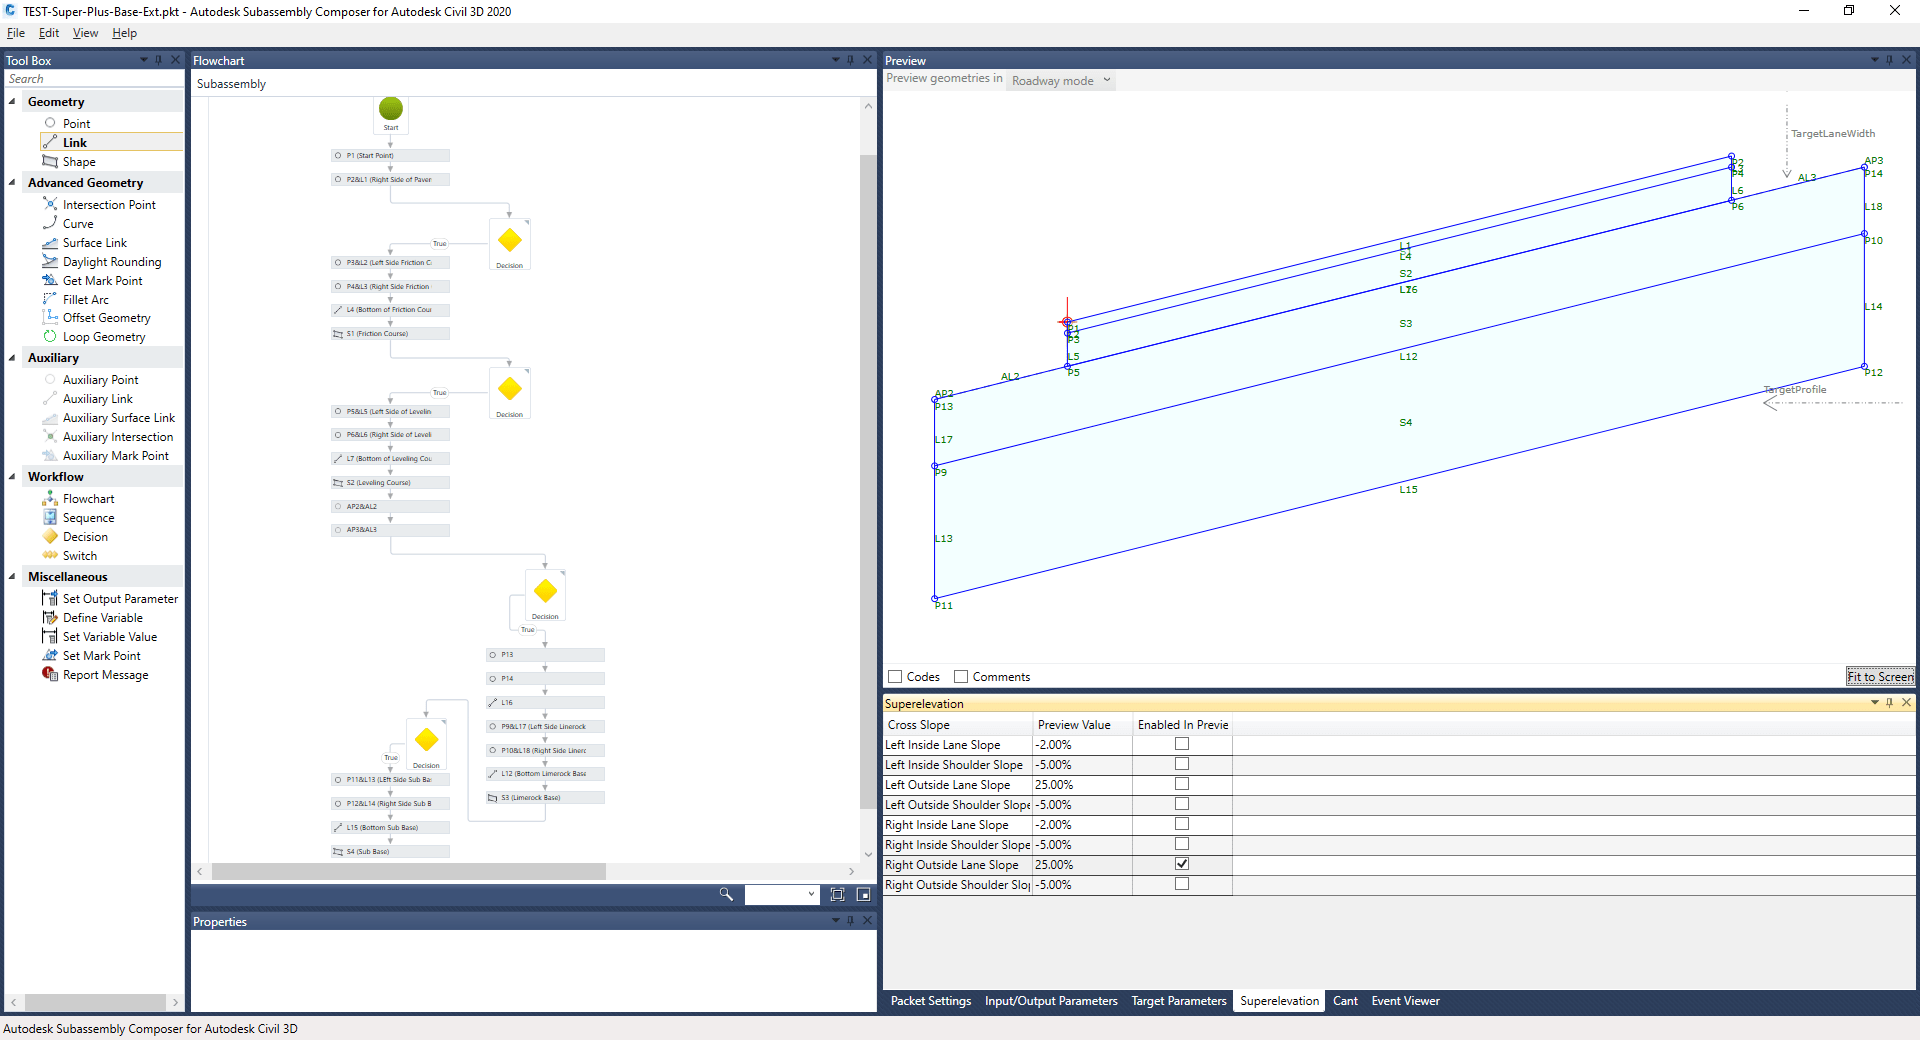
Task: Enable preview for Right Inside Lane Slope
Action: [x=1182, y=824]
